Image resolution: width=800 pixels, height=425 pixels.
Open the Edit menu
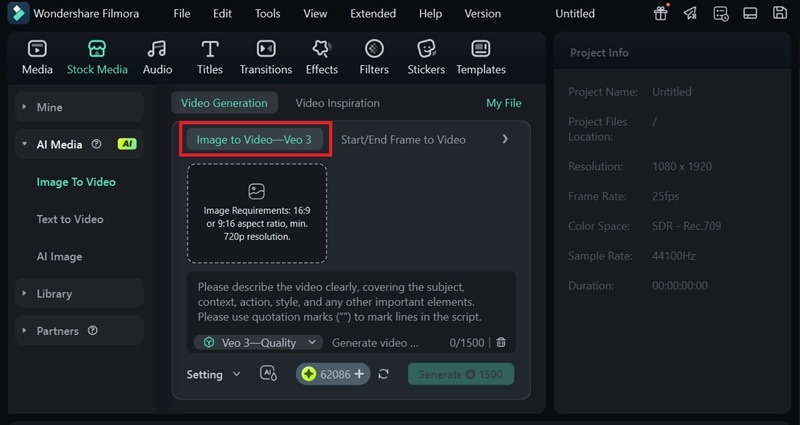tap(222, 14)
